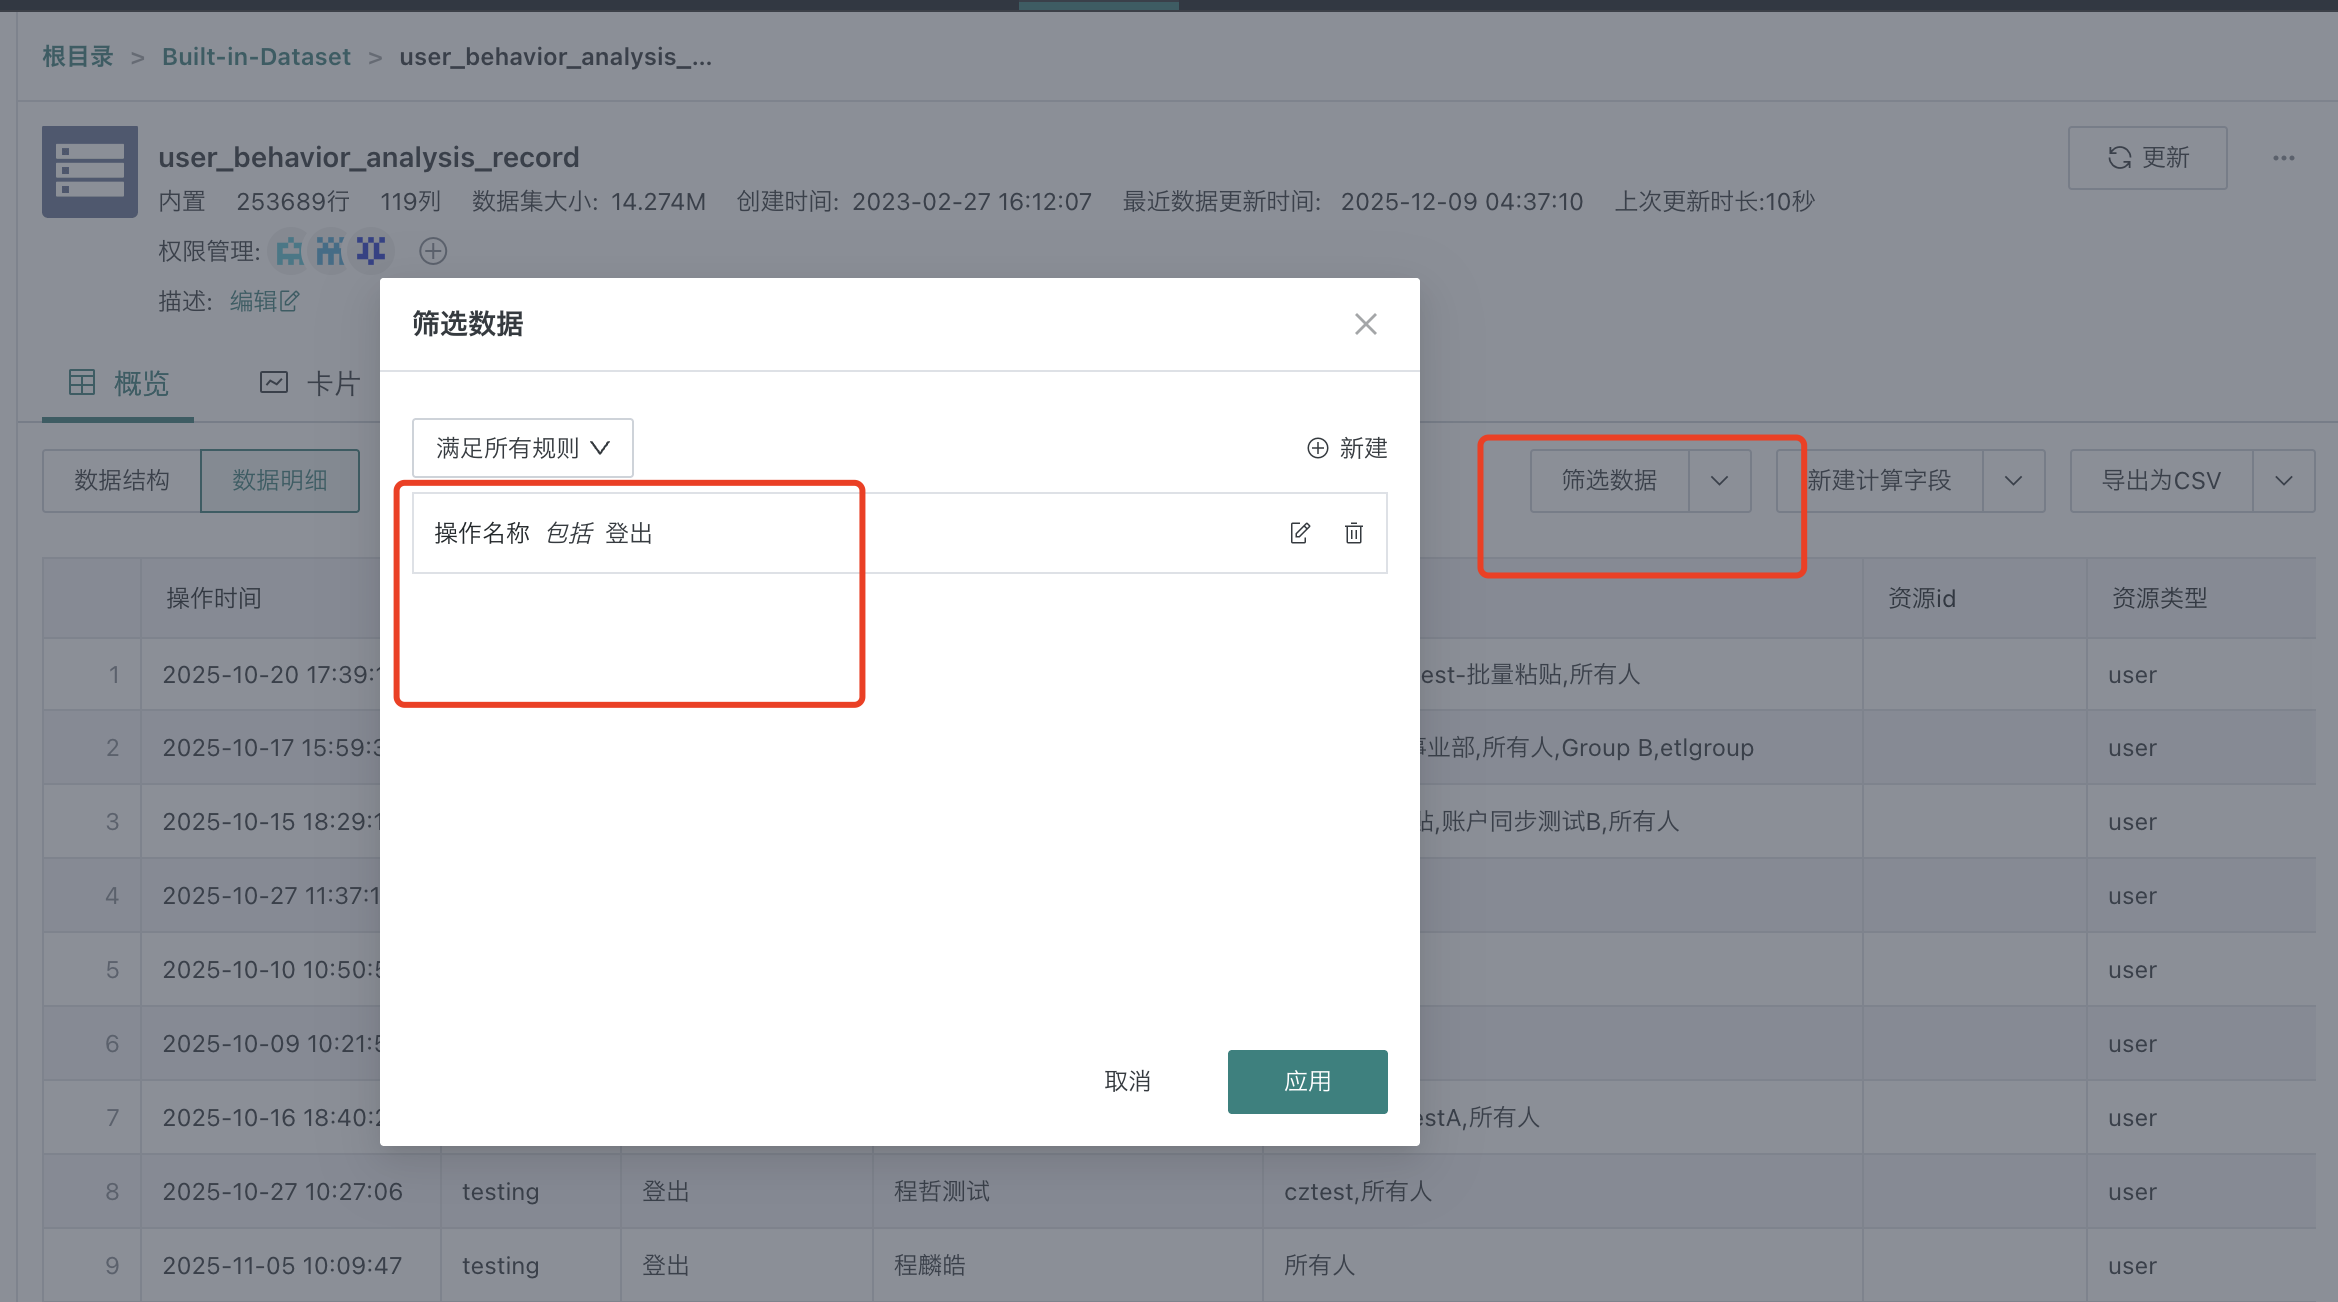Open the chevron next to 筛选数据 button
Viewport: 2338px width, 1302px height.
click(x=1719, y=480)
